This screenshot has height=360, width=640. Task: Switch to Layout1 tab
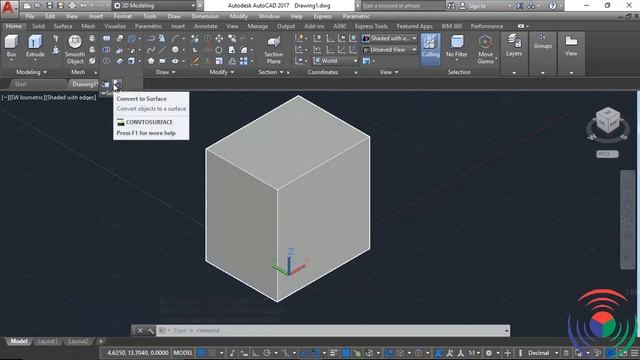coord(47,341)
